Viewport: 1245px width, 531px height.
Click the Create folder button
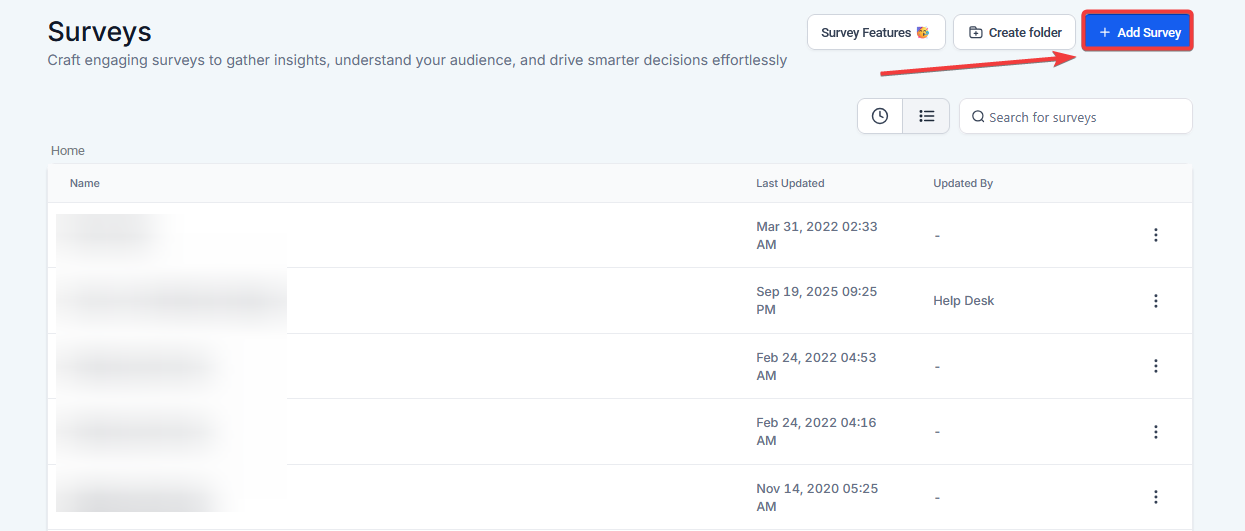click(x=1014, y=33)
